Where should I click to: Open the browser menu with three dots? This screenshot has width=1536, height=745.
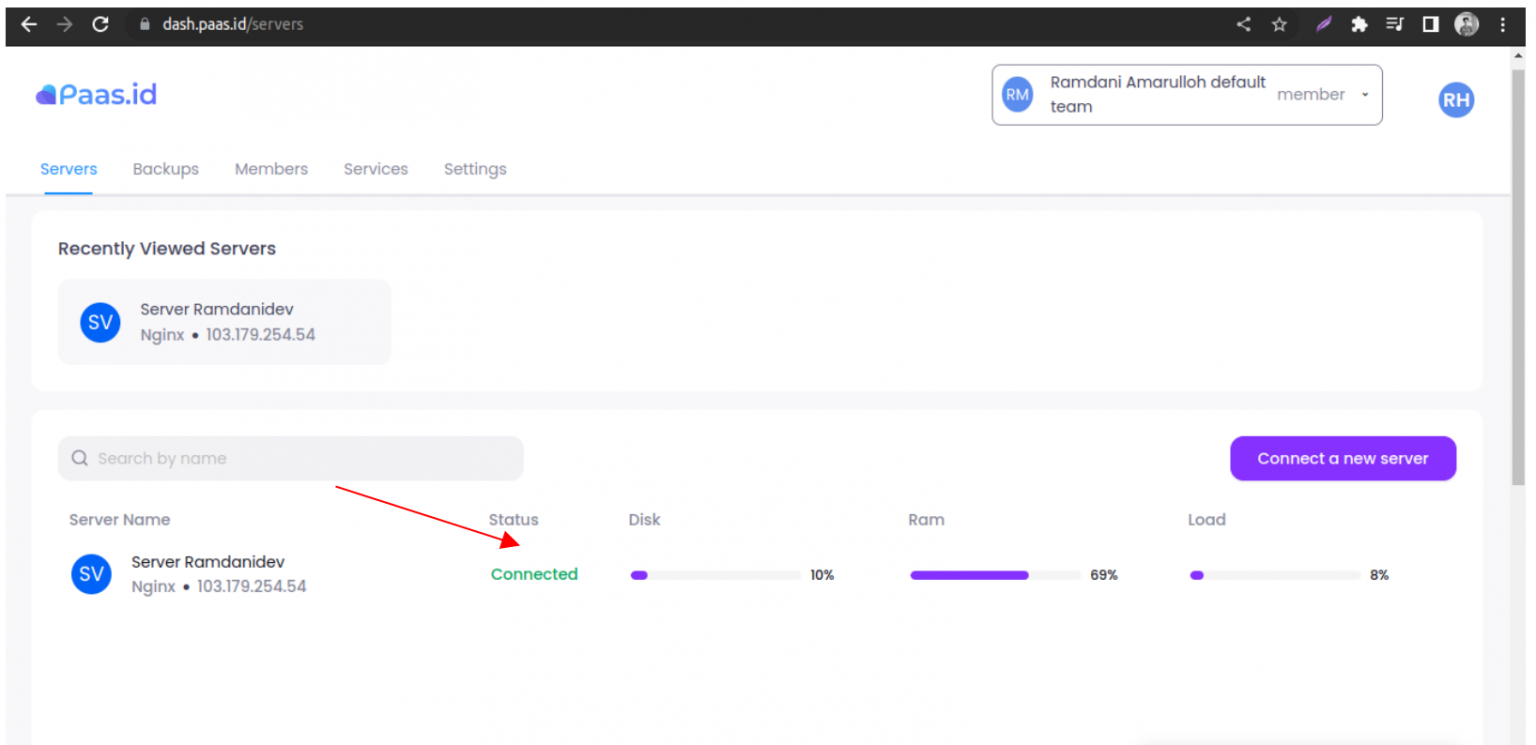1502,24
